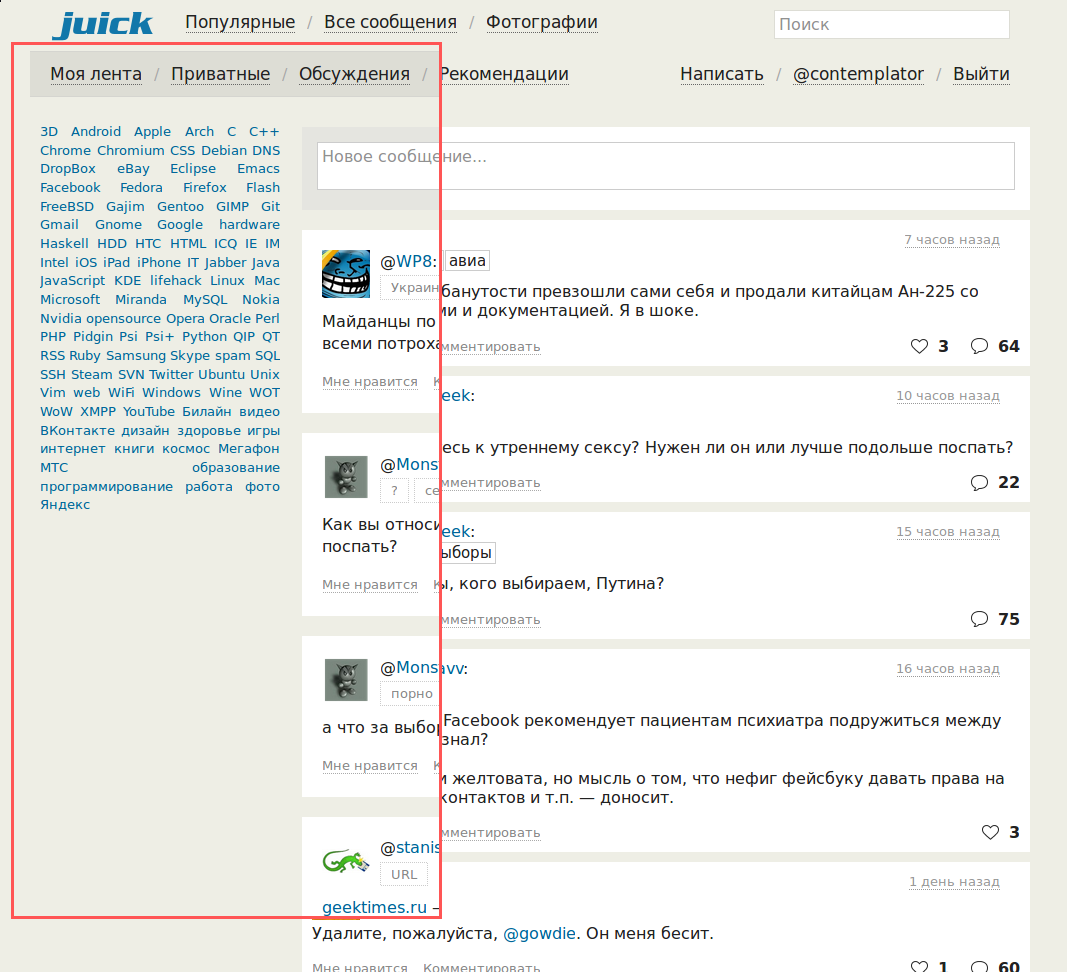
Task: Open the Ubuntu tag in cloud
Action: point(222,374)
